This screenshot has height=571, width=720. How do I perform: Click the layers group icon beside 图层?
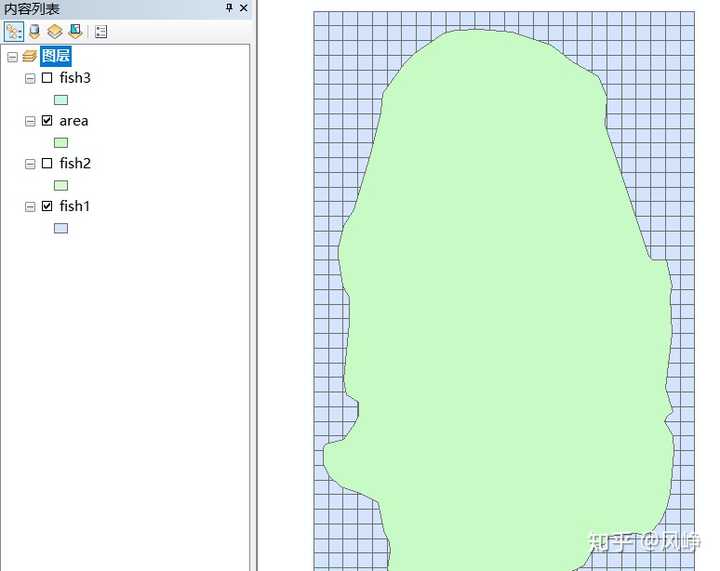29,56
